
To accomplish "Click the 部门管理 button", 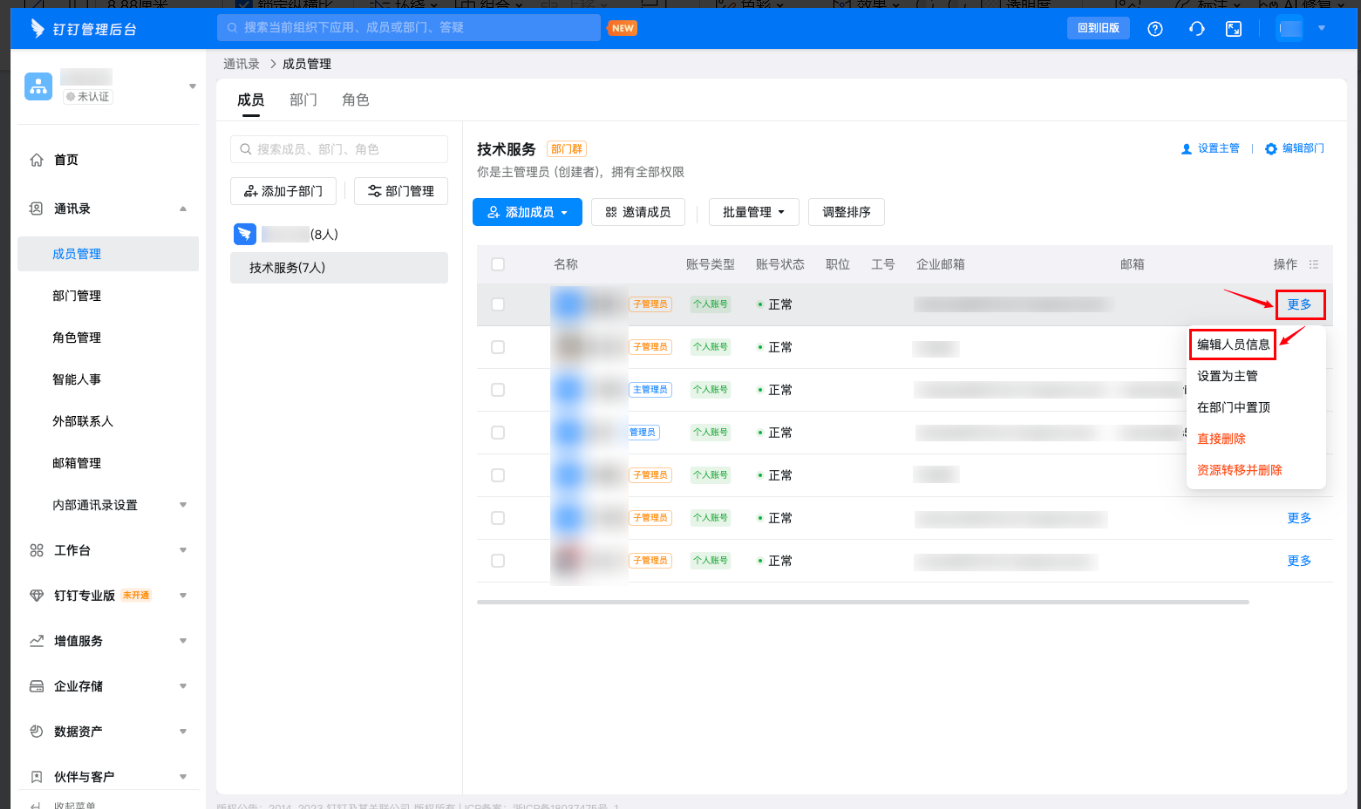I will tap(401, 191).
